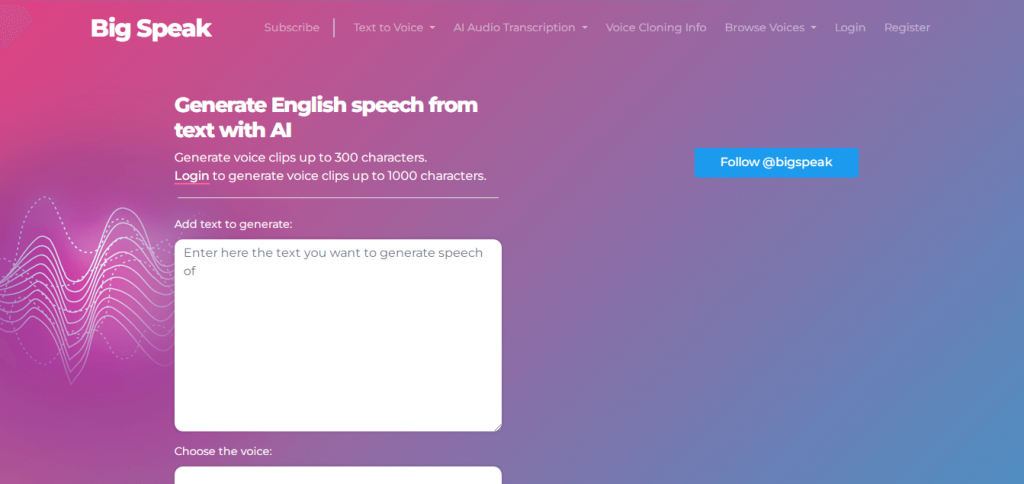Focus the text-to-generate input area
This screenshot has width=1024, height=484.
(338, 335)
